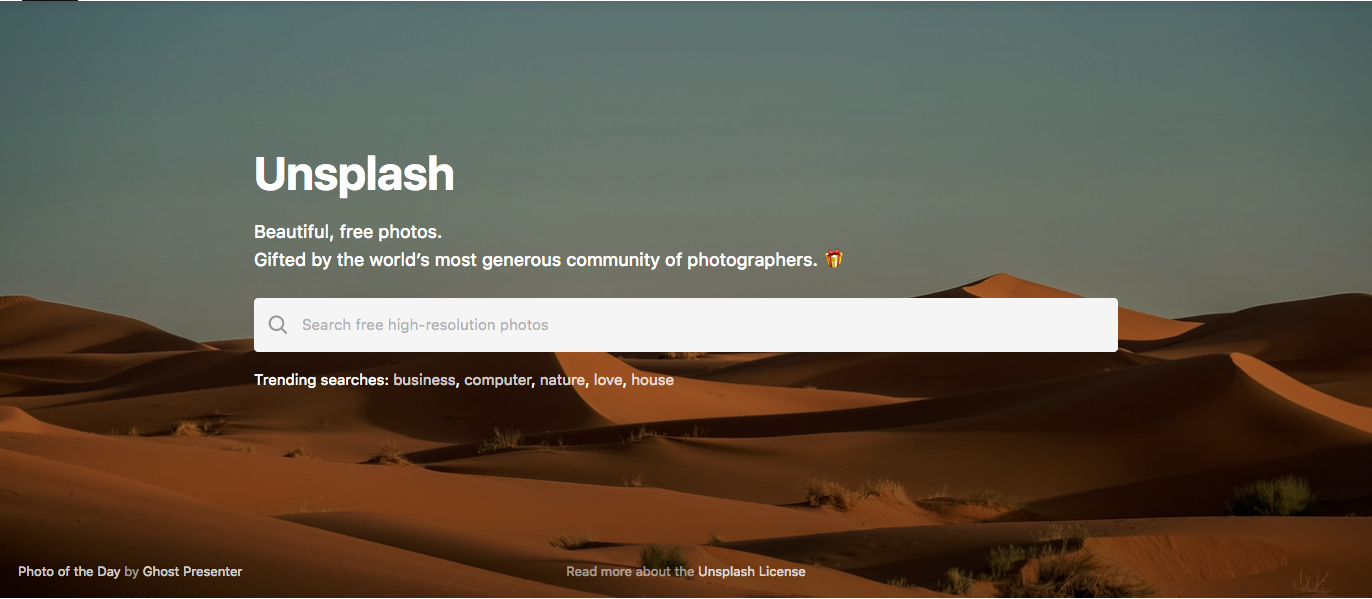The height and width of the screenshot is (599, 1372).
Task: Open the 'Photo of the Day' link
Action: point(69,572)
